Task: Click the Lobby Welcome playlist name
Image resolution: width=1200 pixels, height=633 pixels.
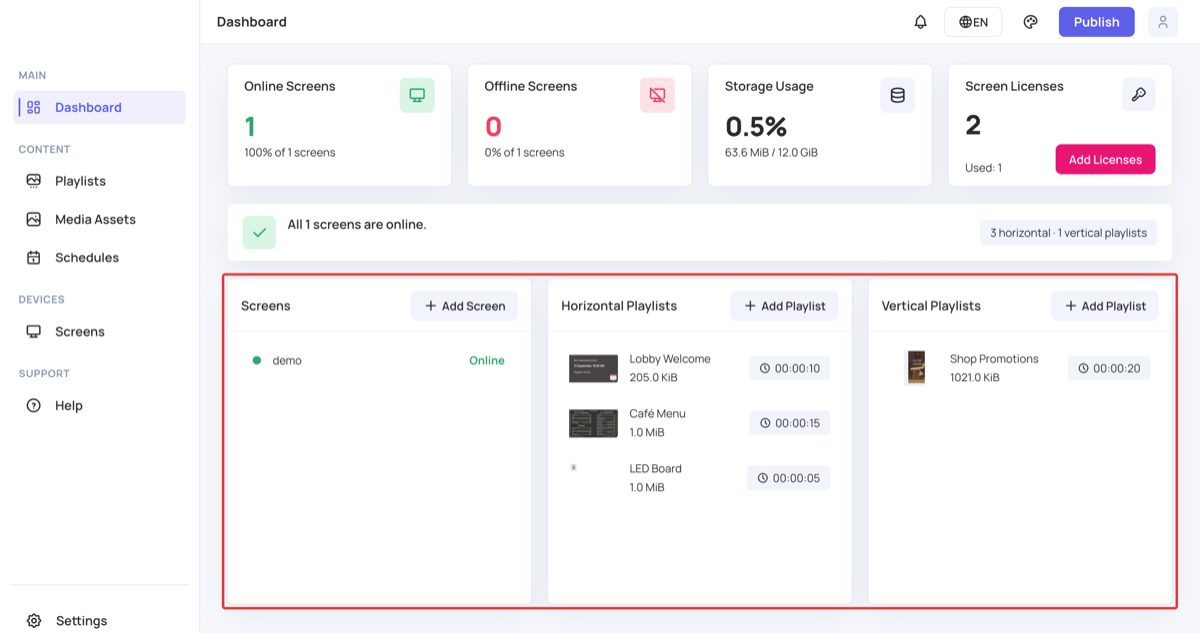Action: 670,359
